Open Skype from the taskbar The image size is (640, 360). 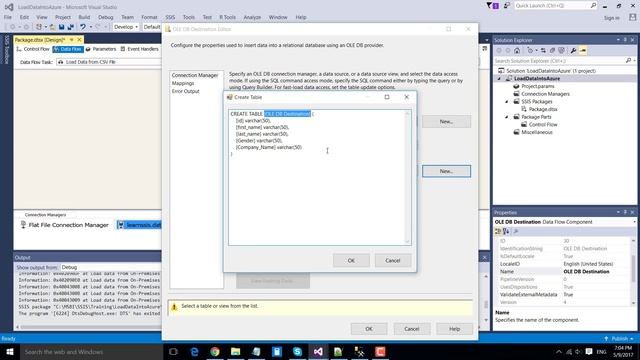[x=298, y=351]
